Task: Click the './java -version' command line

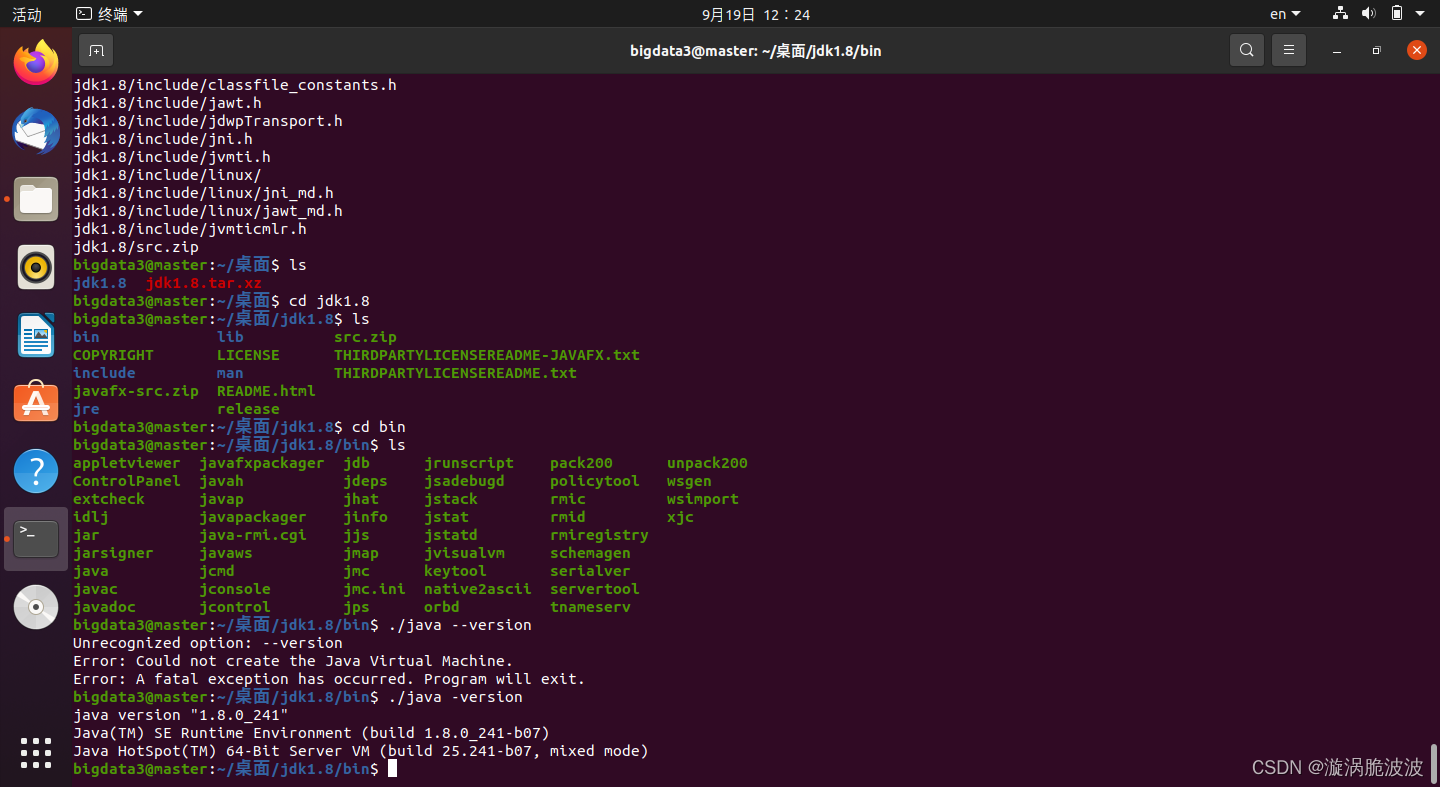Action: pos(455,697)
